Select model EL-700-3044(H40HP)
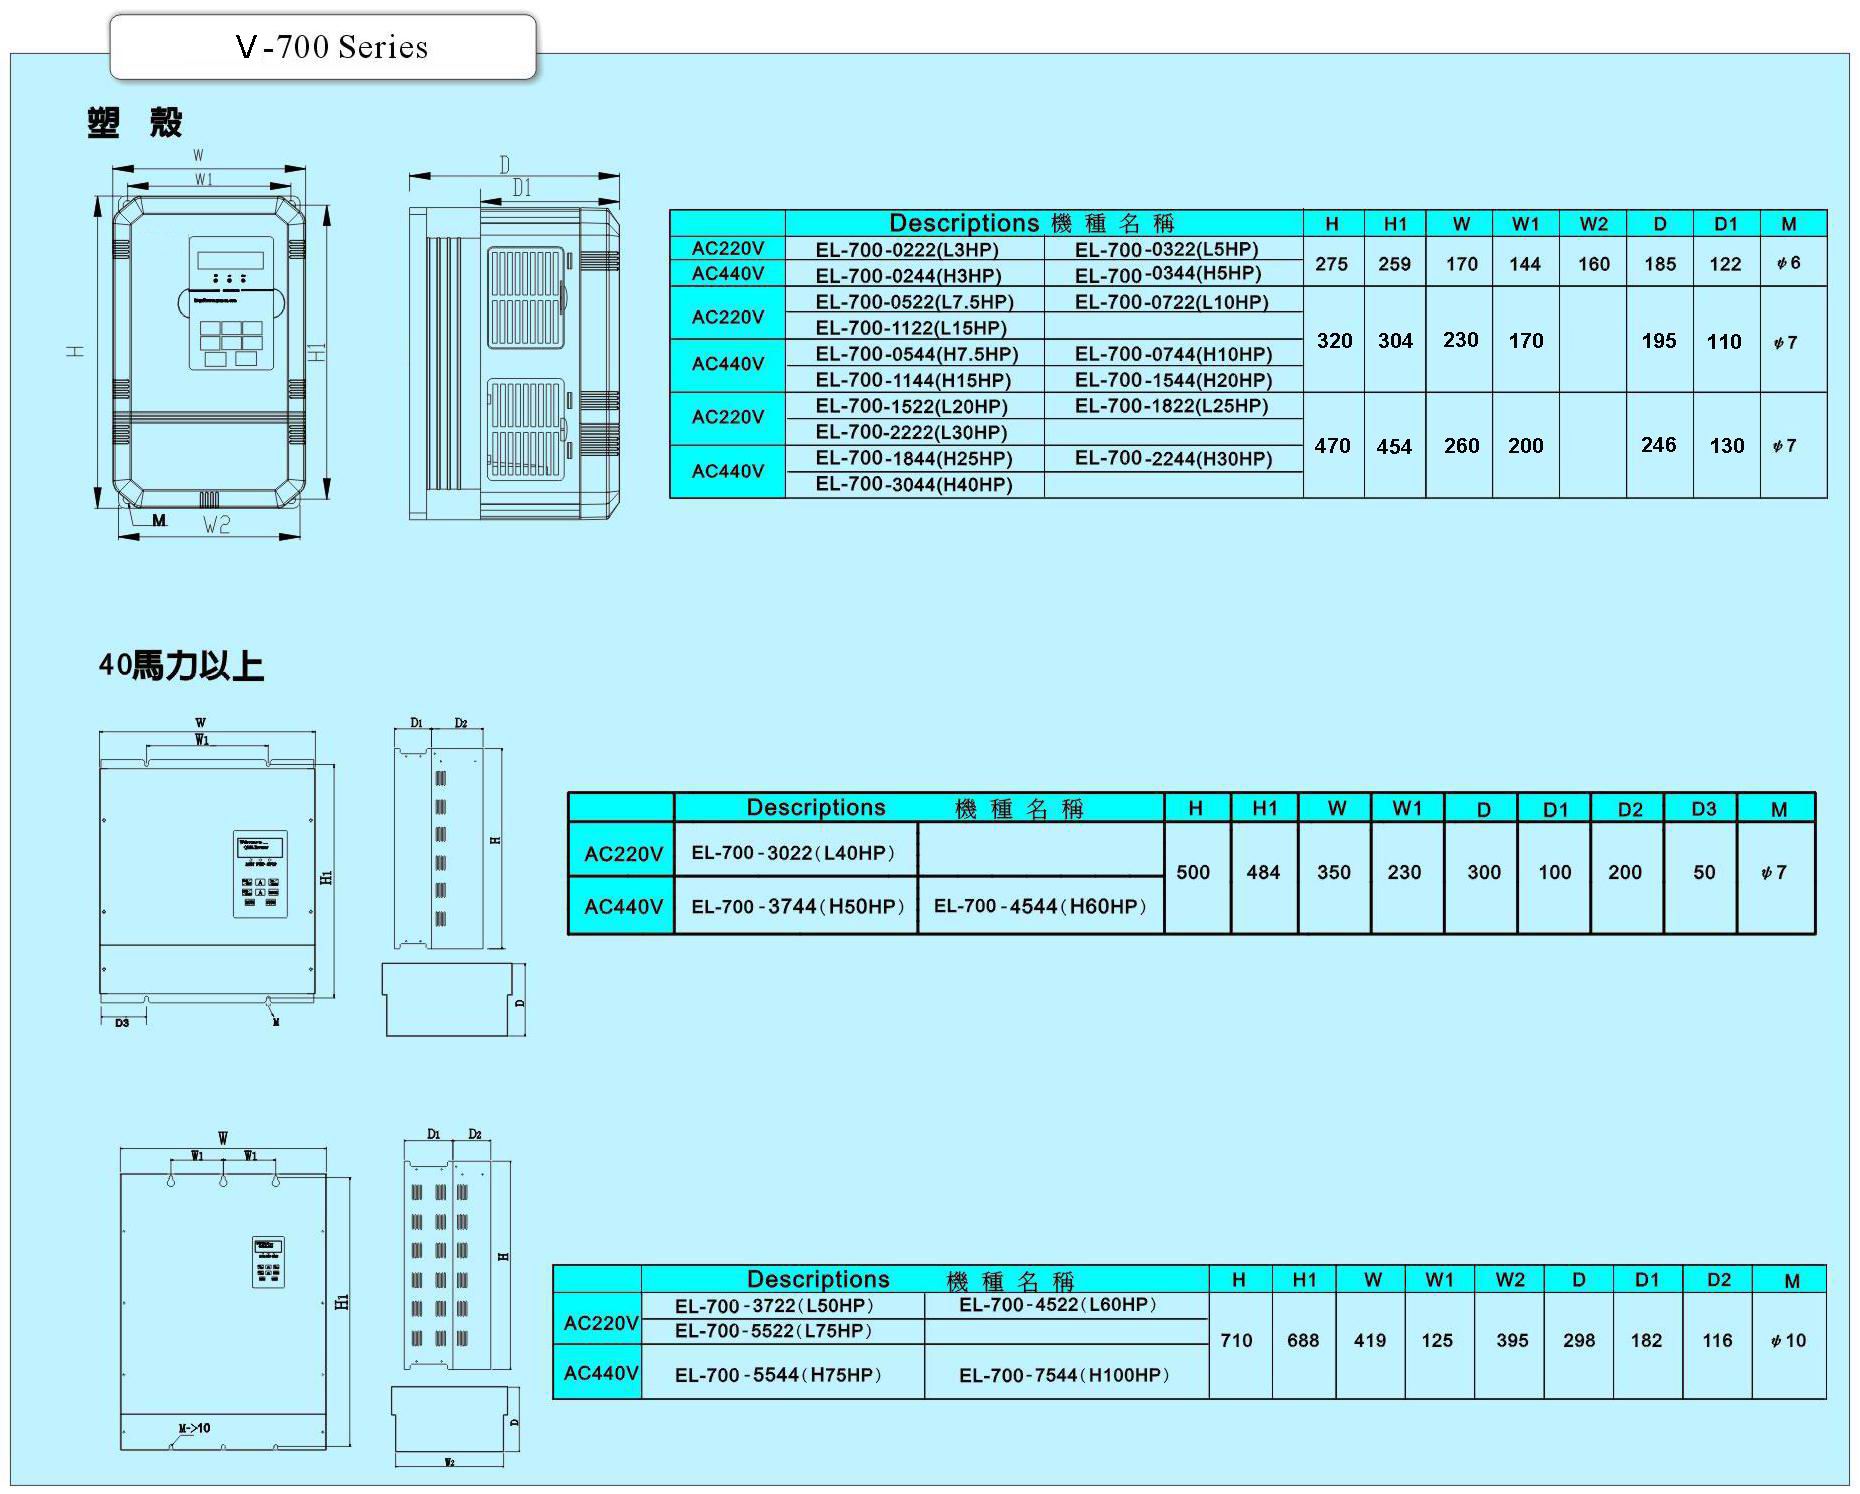The image size is (1860, 1494). tap(914, 485)
